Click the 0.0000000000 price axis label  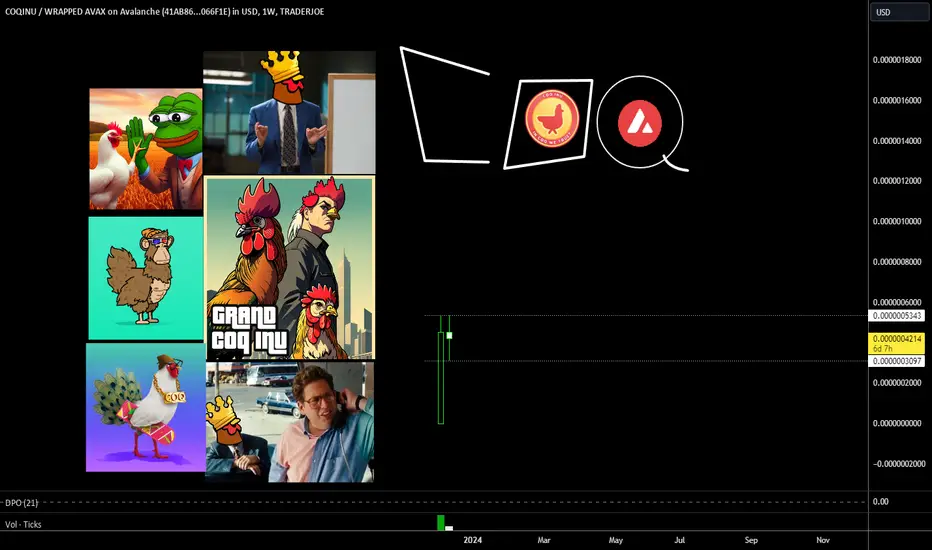(x=897, y=423)
